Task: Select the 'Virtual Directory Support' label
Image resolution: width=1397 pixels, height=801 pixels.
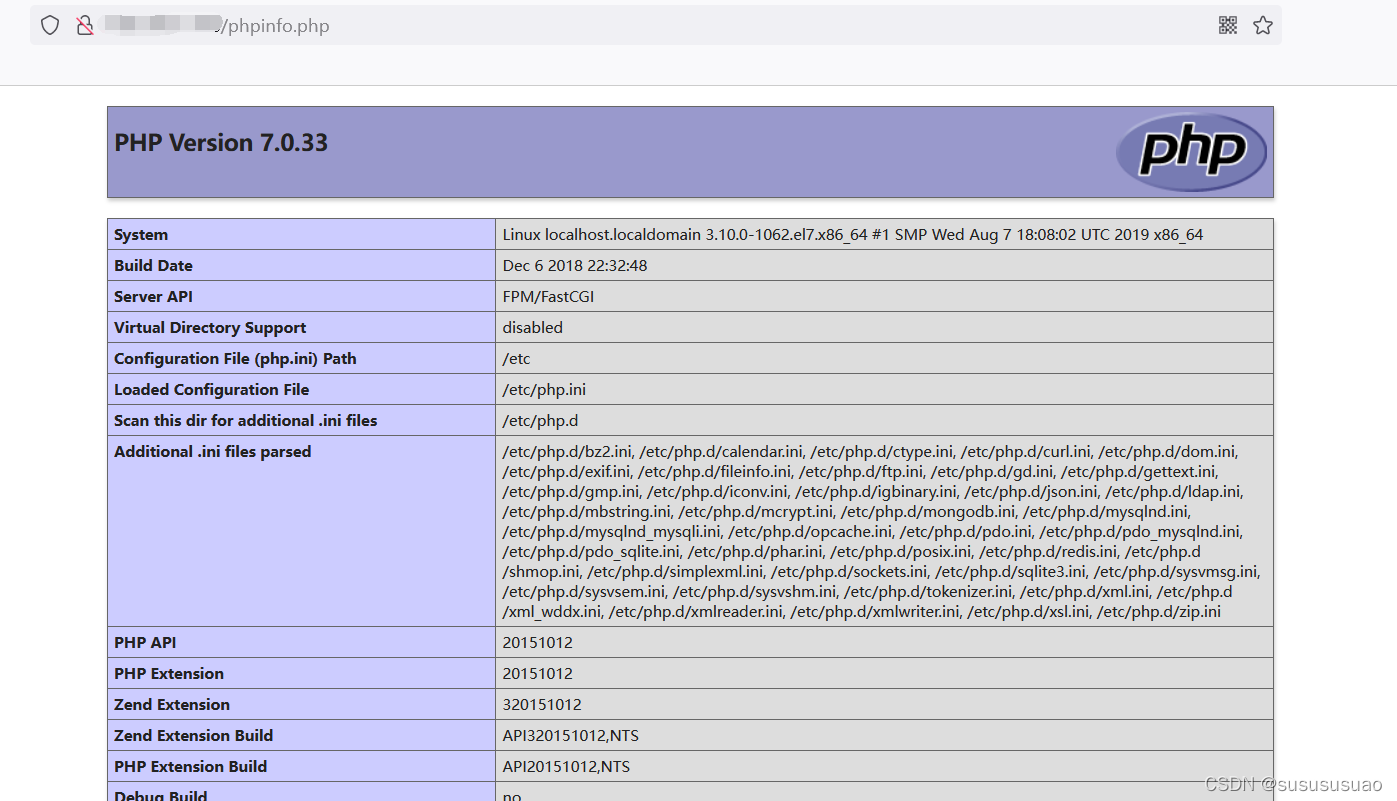Action: click(210, 328)
